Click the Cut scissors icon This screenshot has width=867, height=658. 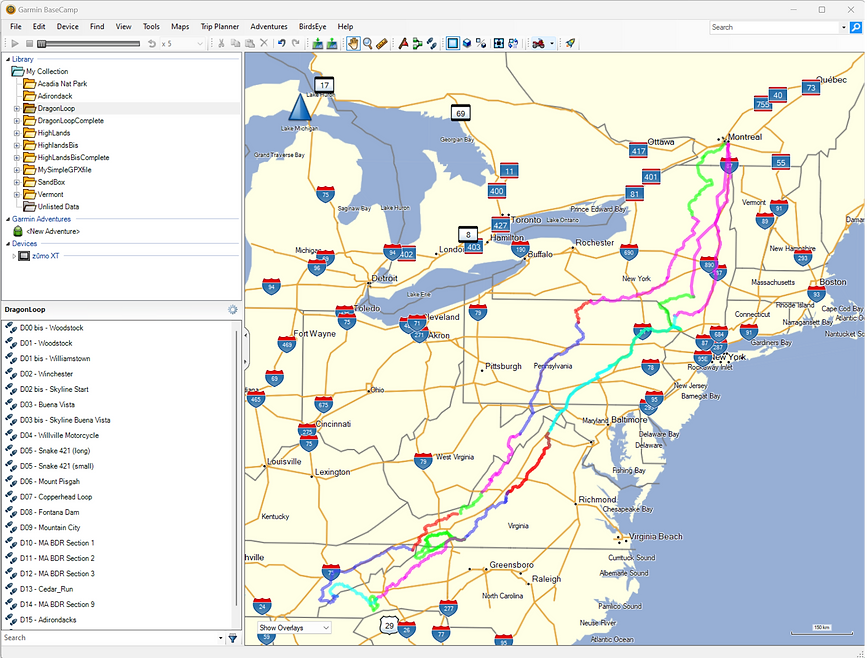coord(221,43)
